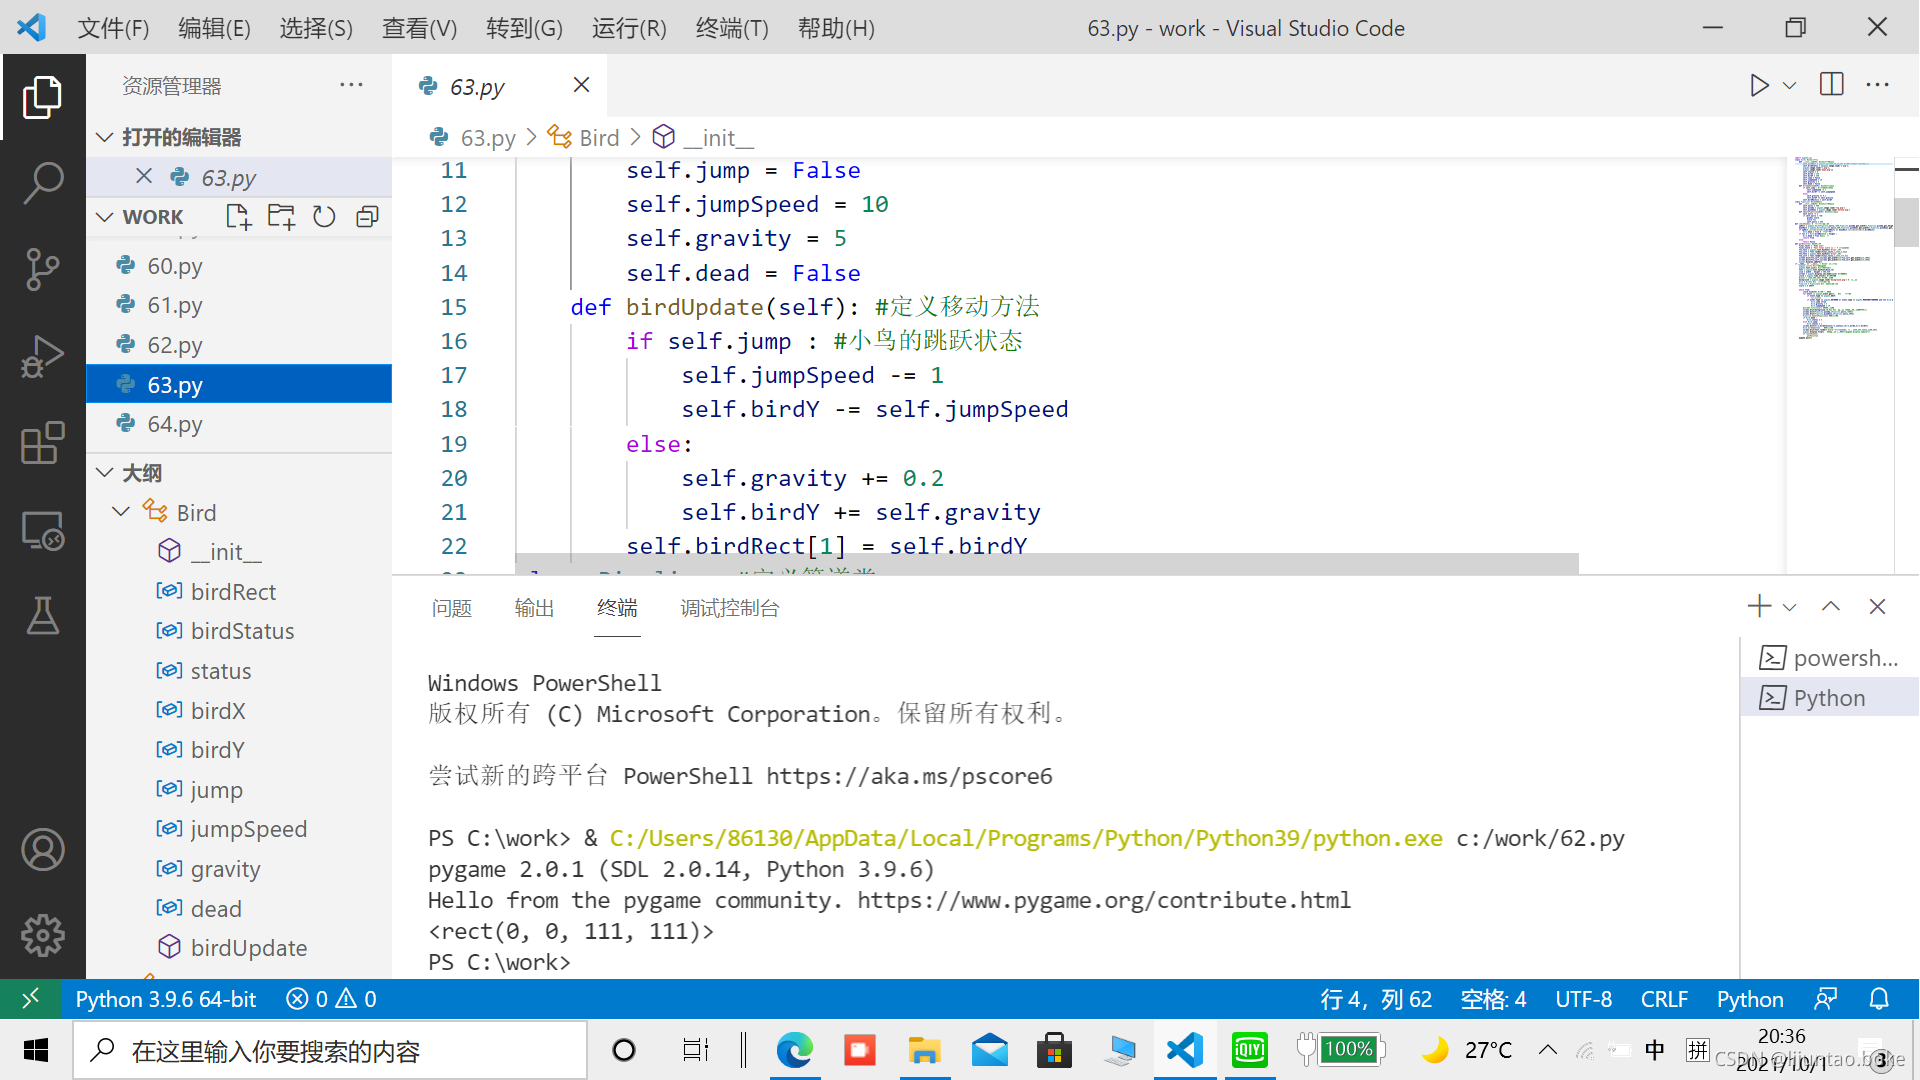The height and width of the screenshot is (1080, 1920).
Task: Open the Source Control view
Action: click(42, 269)
